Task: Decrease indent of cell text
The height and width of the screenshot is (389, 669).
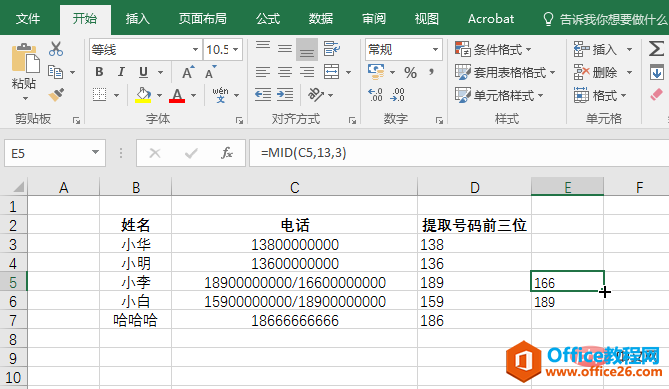Action: pyautogui.click(x=263, y=95)
